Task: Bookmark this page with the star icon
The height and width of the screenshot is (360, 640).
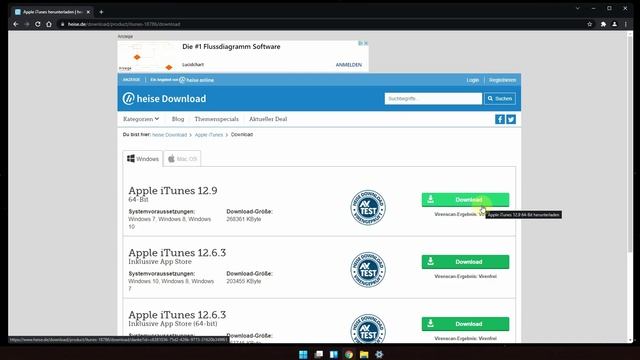Action: [x=589, y=24]
